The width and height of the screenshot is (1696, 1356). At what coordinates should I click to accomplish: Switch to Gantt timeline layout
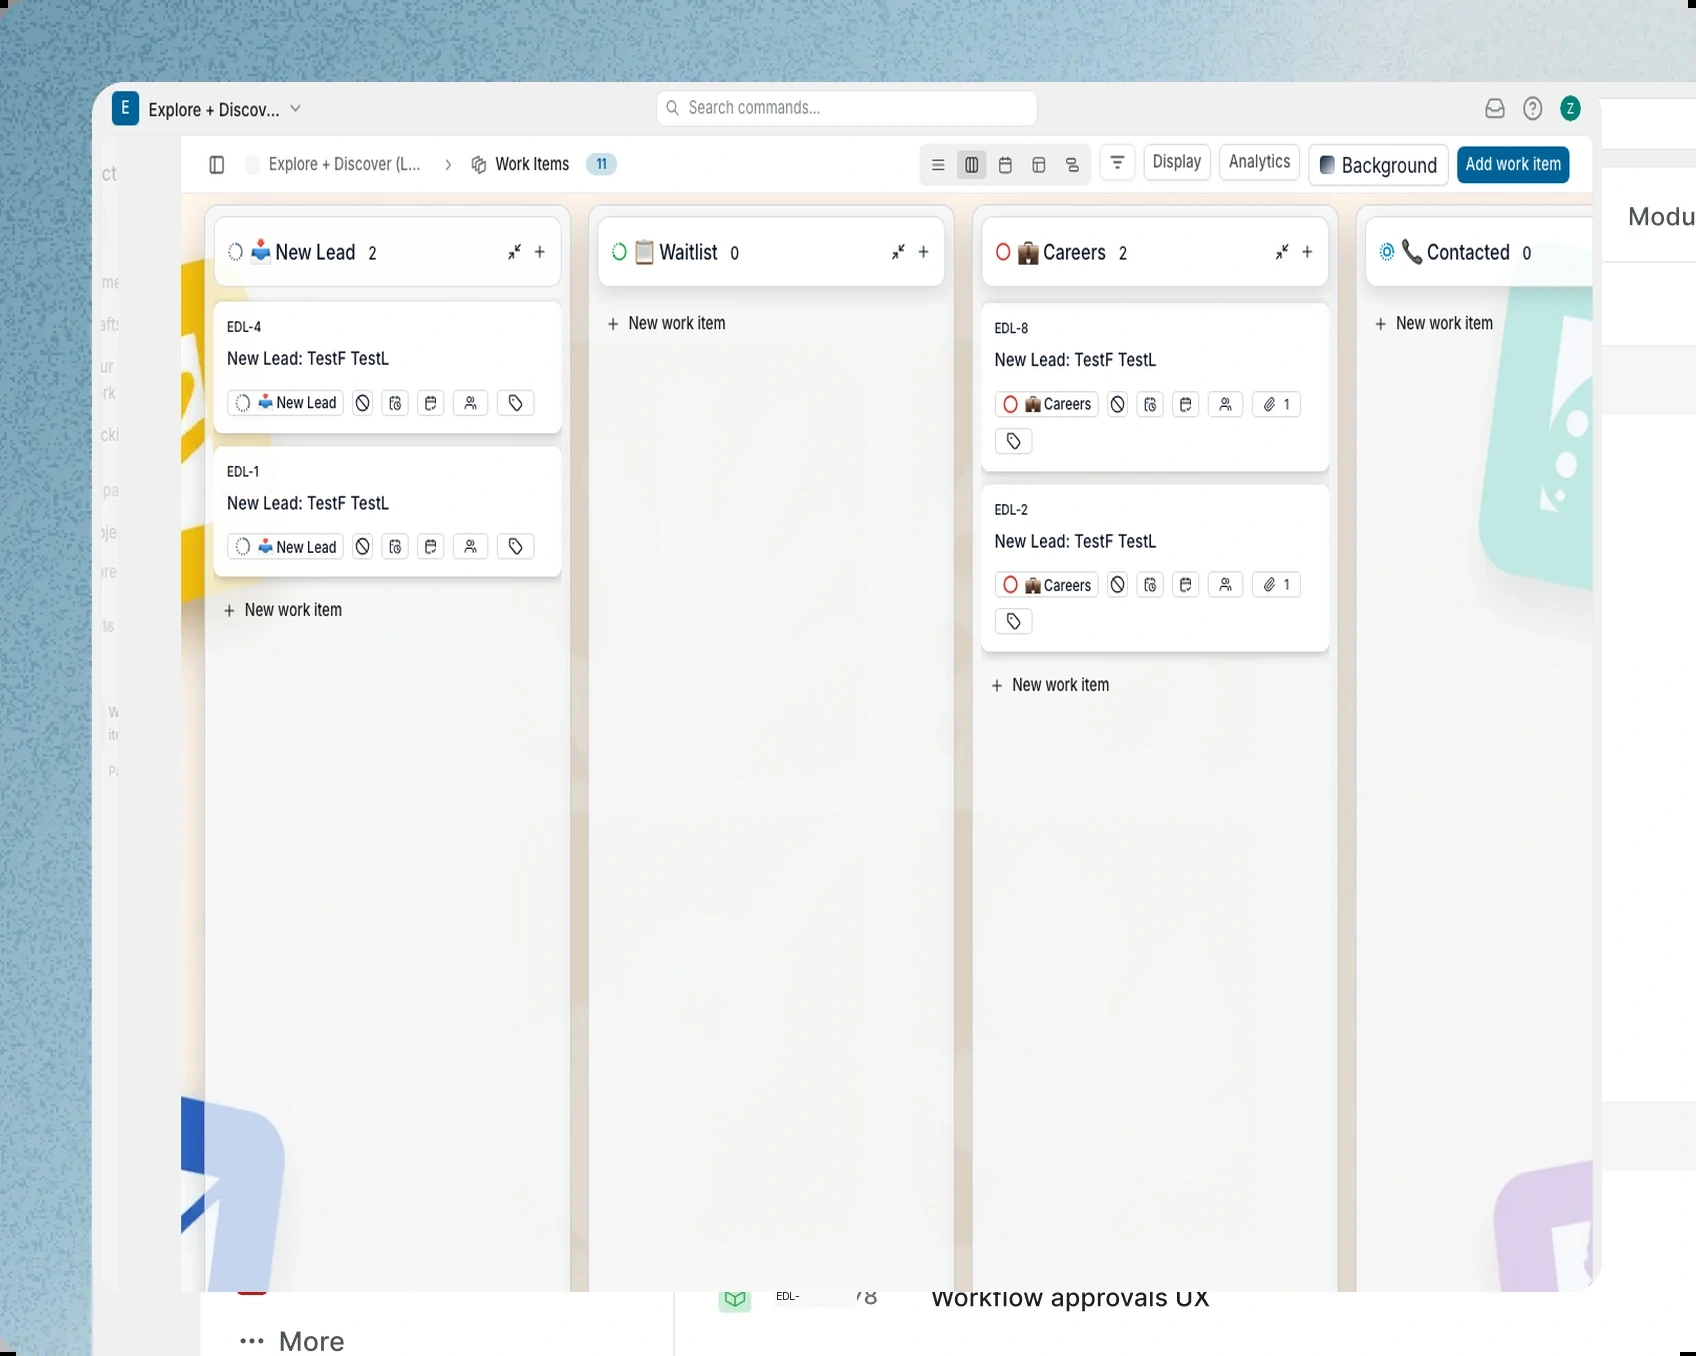click(x=1072, y=165)
